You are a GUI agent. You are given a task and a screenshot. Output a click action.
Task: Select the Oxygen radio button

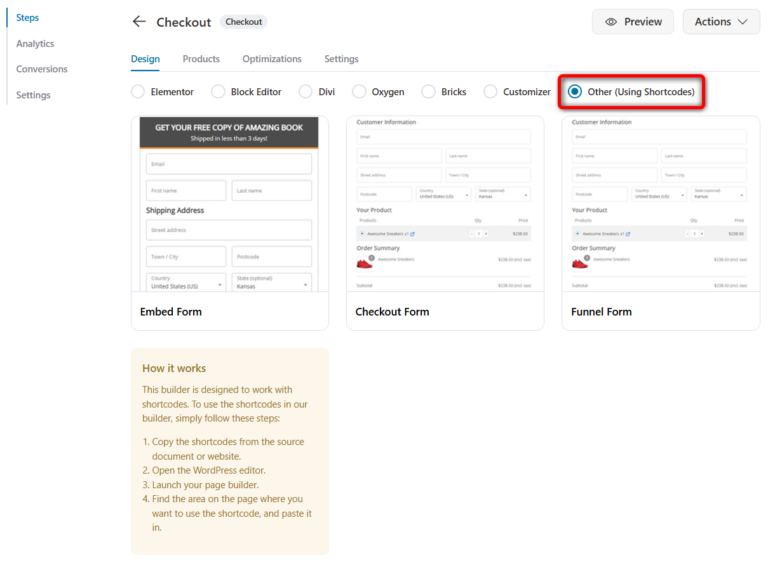[359, 92]
